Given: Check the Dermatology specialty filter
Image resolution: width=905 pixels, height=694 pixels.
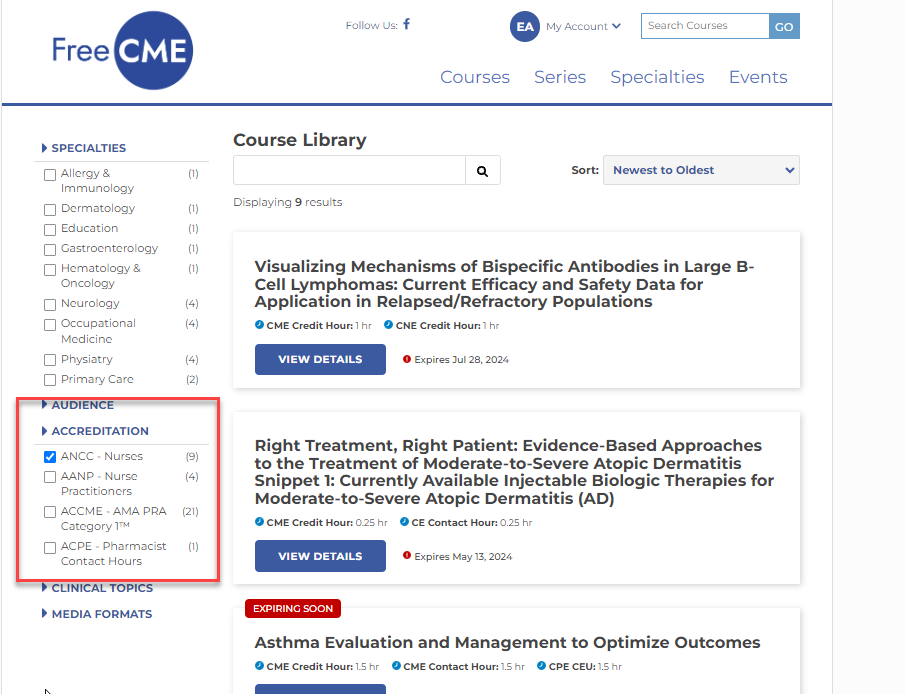Looking at the screenshot, I should (49, 209).
